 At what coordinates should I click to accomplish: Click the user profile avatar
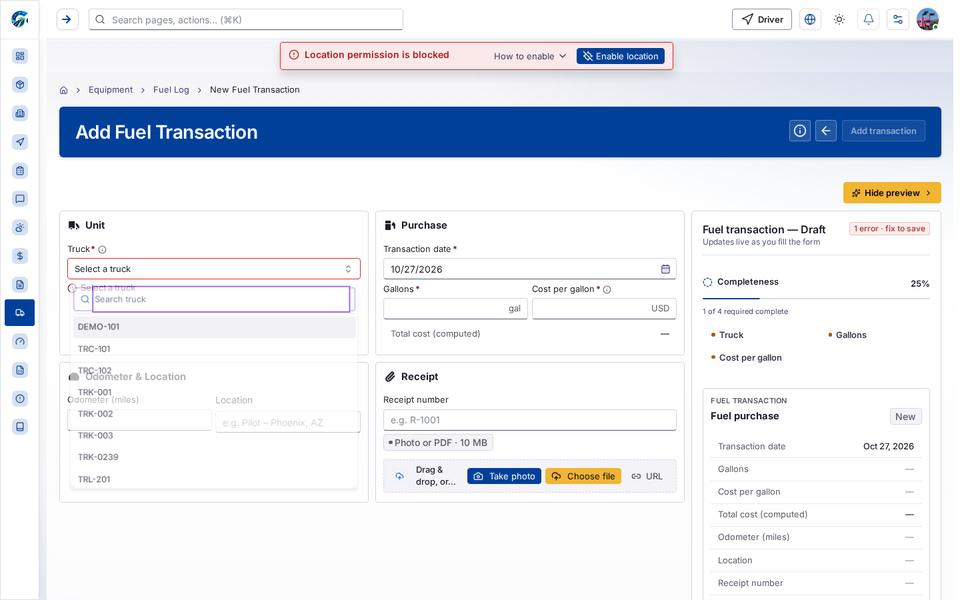[928, 20]
